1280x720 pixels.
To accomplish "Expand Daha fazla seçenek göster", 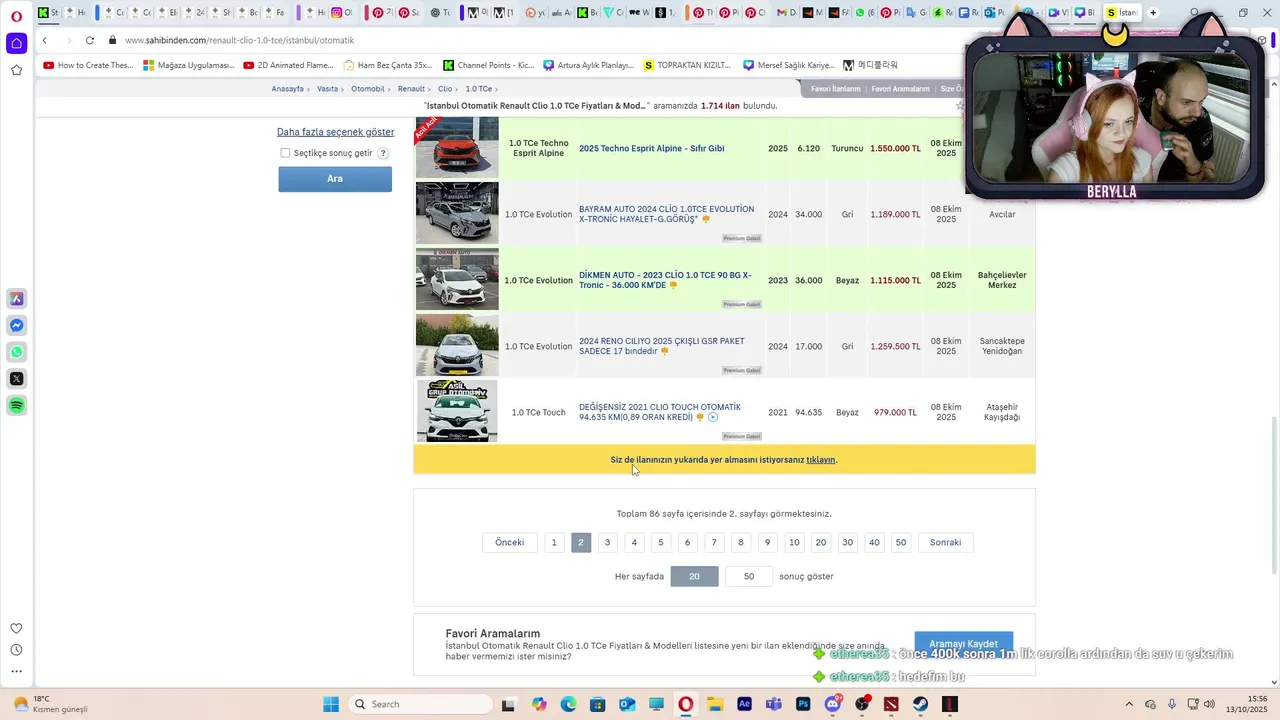I will coord(335,132).
